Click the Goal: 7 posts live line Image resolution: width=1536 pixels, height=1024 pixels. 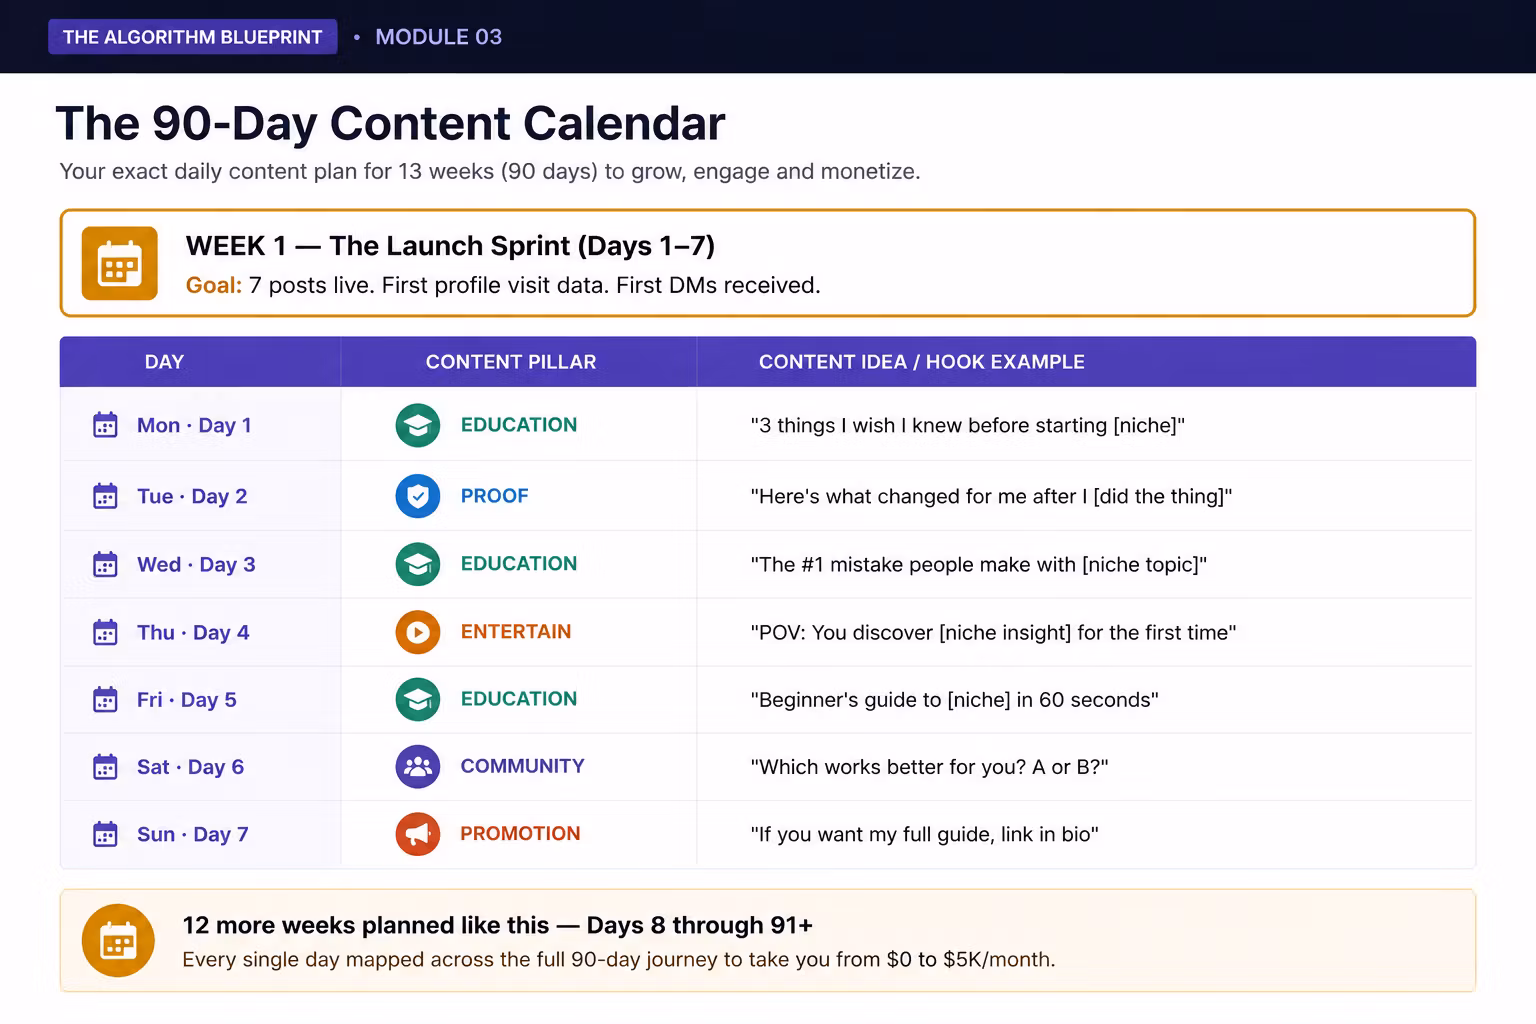click(503, 285)
